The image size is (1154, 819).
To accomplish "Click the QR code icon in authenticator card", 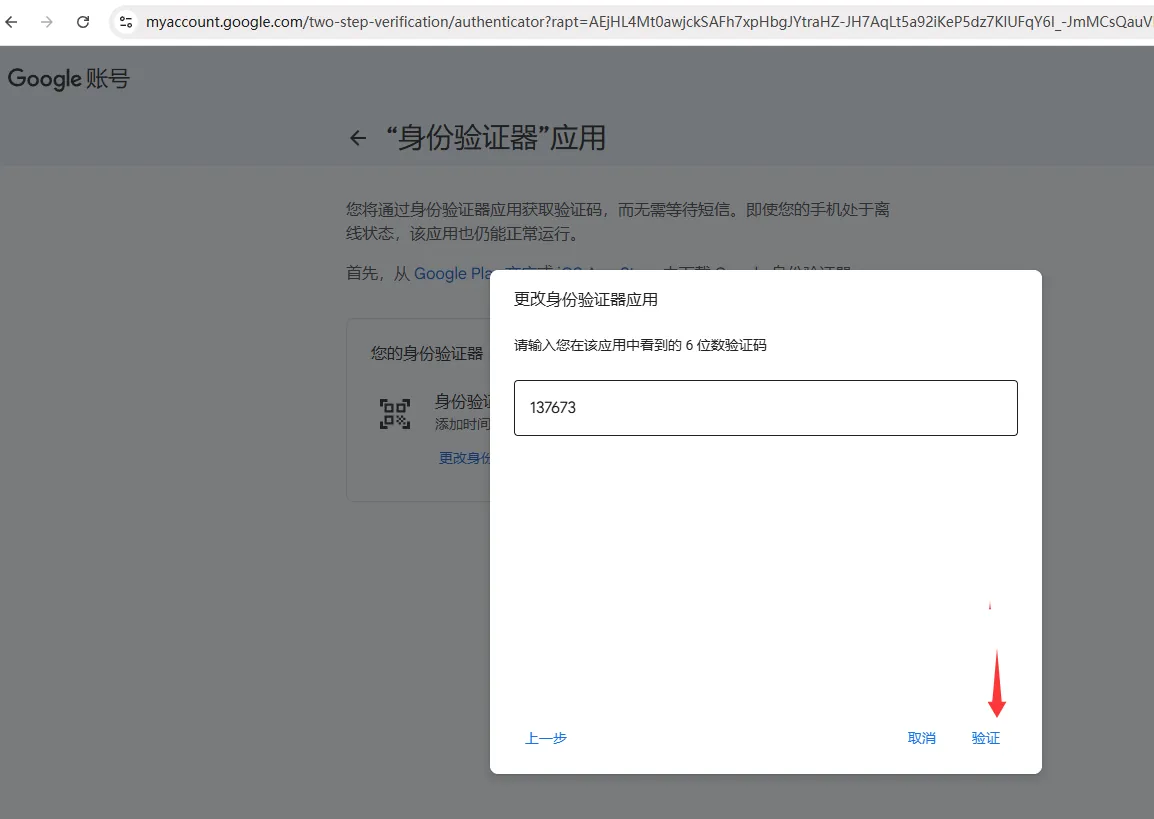I will click(394, 414).
